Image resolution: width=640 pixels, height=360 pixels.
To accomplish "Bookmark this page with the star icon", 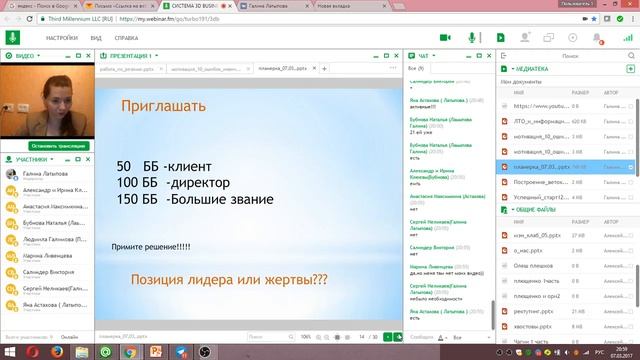I will [x=594, y=19].
